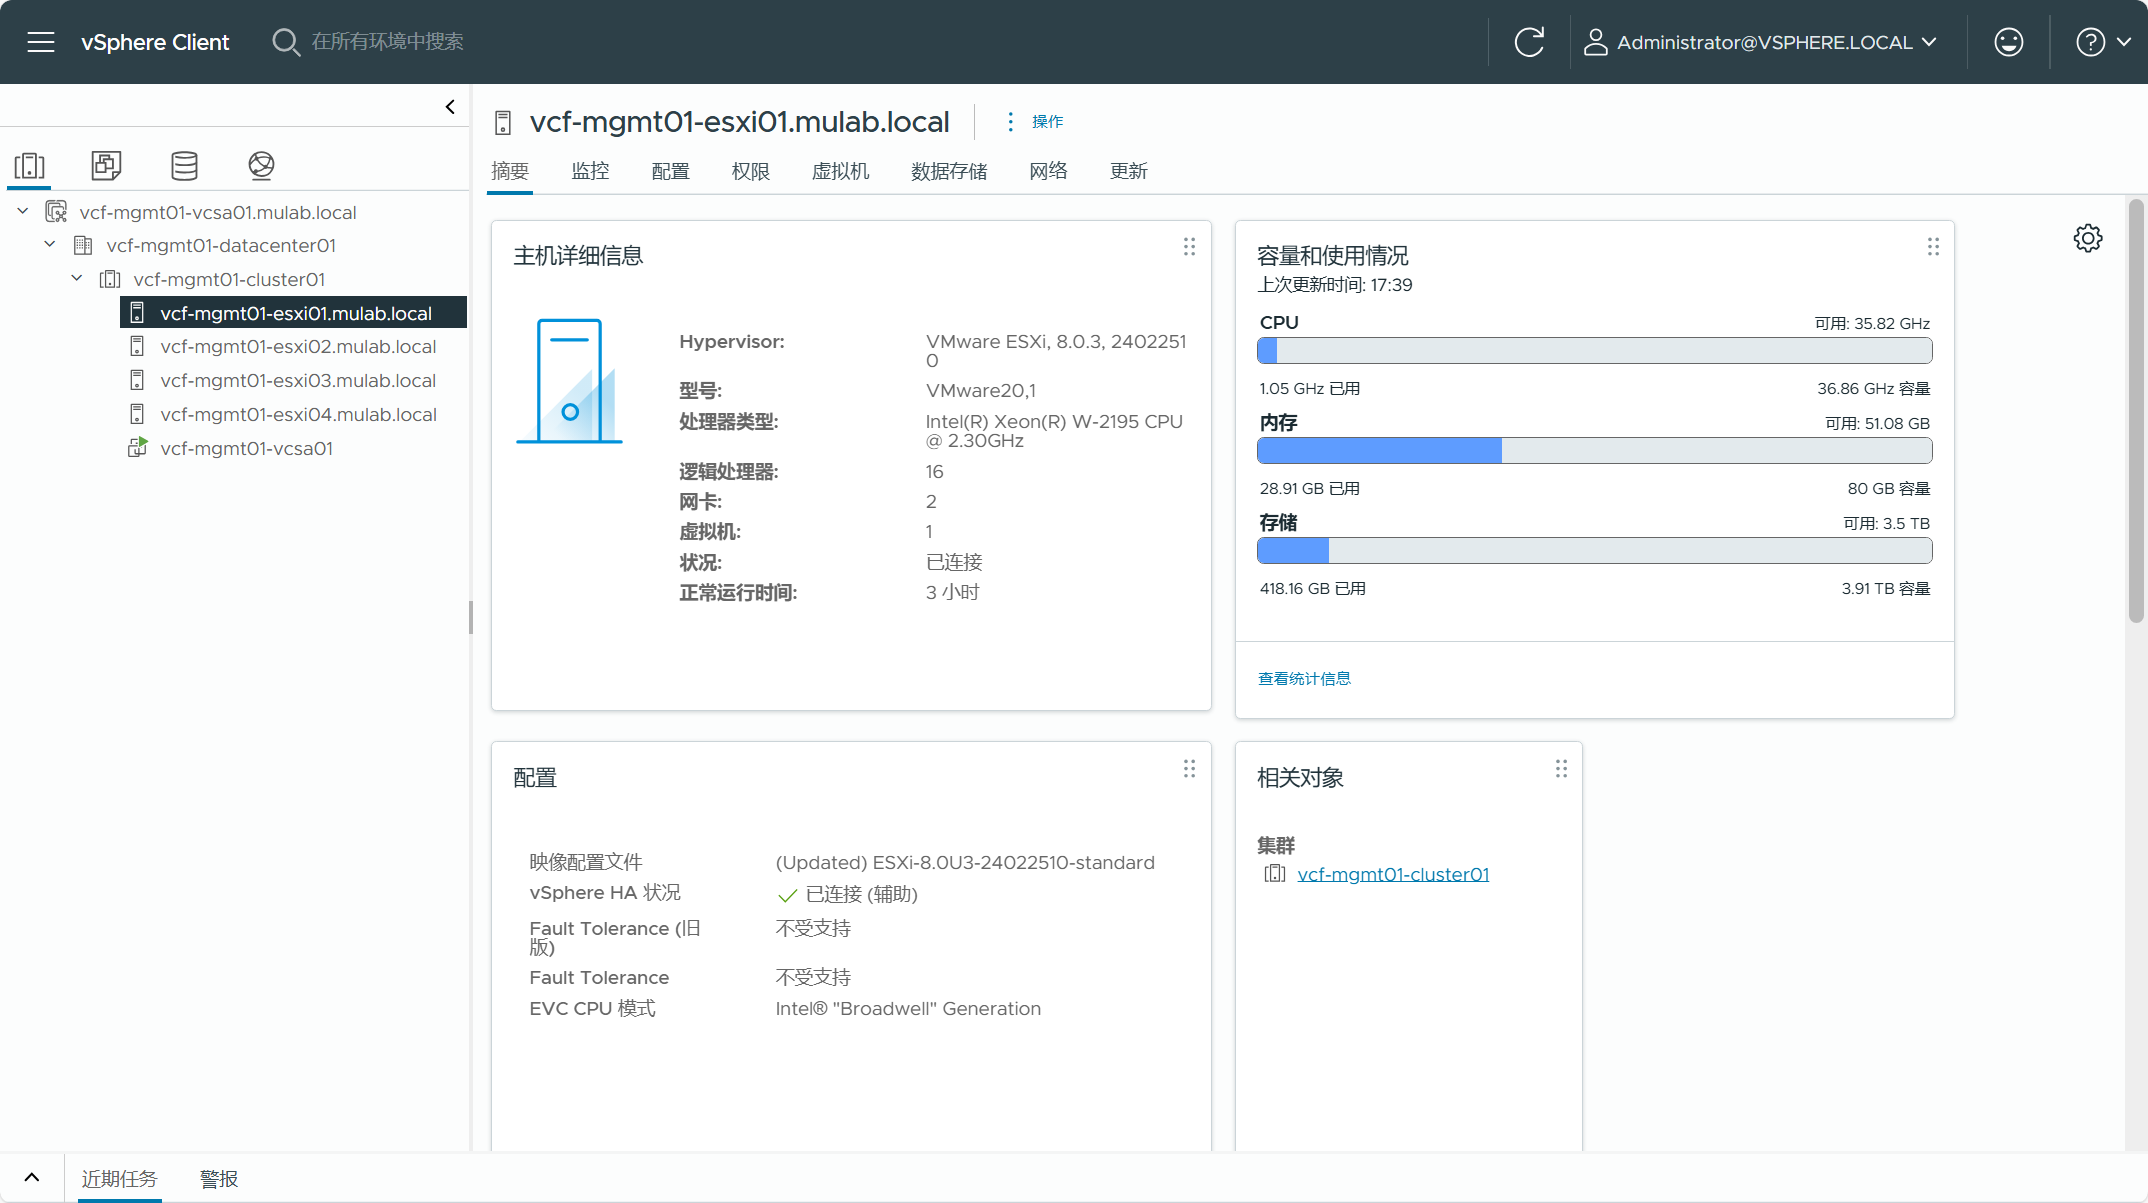Click the green vSphere HA checkmark icon
This screenshot has height=1203, width=2148.
pyautogui.click(x=787, y=895)
